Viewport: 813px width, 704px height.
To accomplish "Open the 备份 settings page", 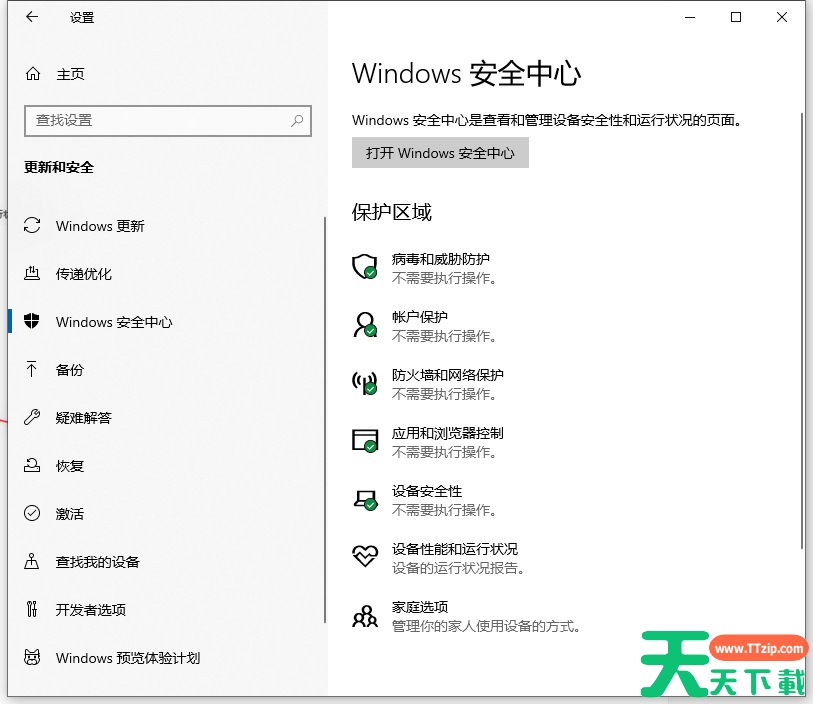I will [x=70, y=370].
